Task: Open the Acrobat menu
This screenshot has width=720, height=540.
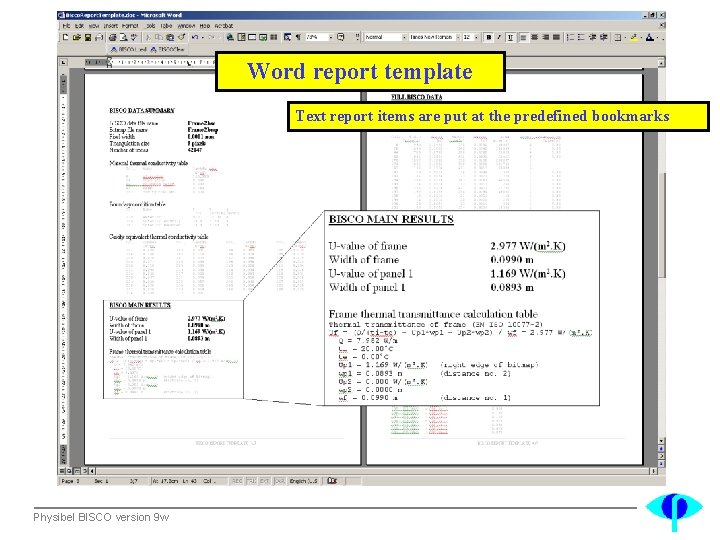Action: coord(224,26)
